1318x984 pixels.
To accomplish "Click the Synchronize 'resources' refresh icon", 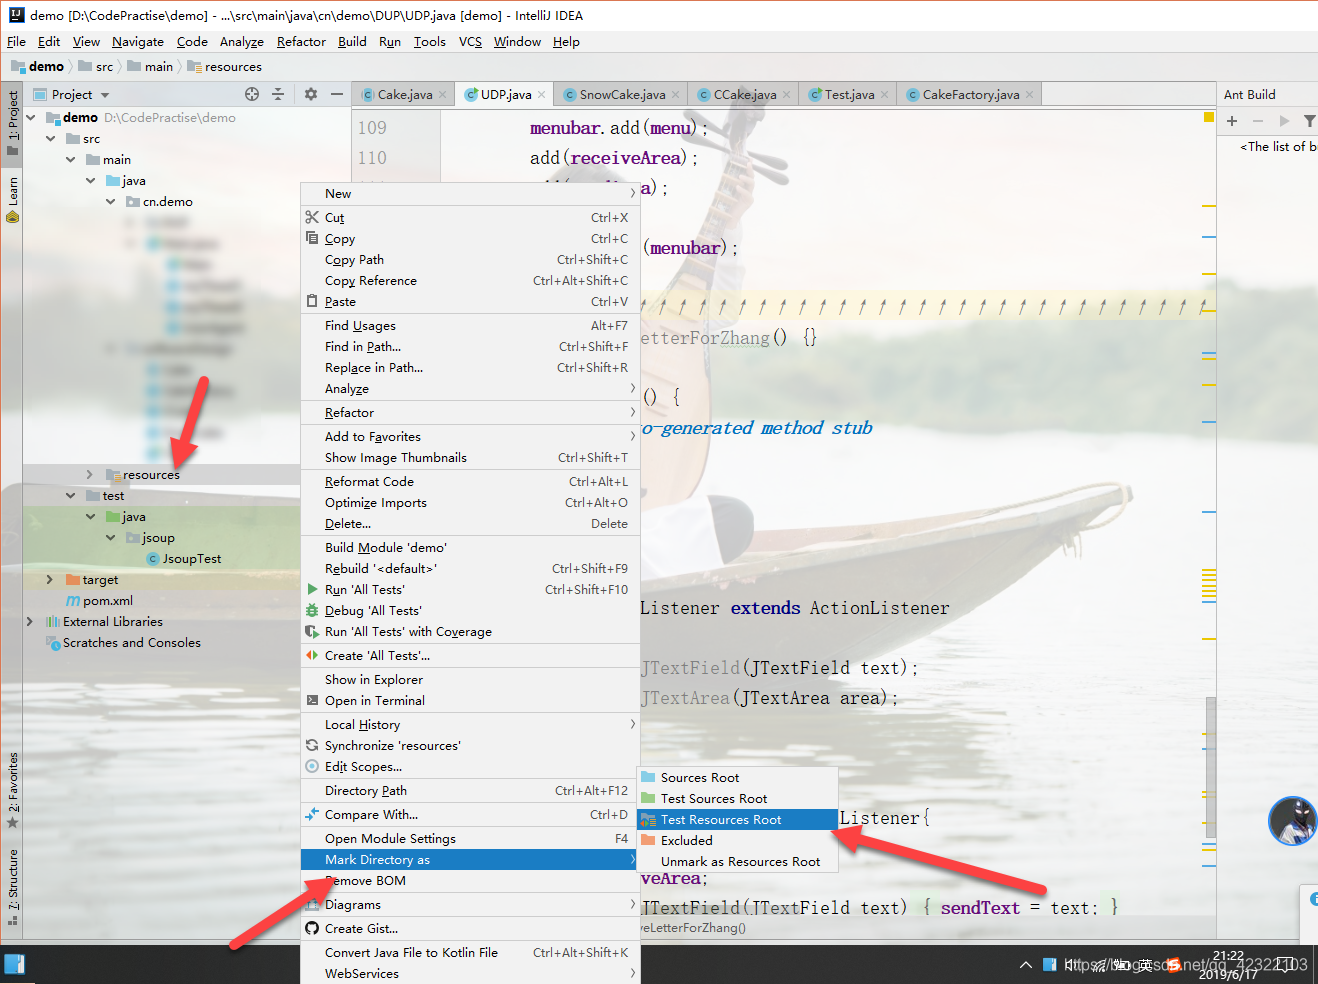I will (312, 745).
